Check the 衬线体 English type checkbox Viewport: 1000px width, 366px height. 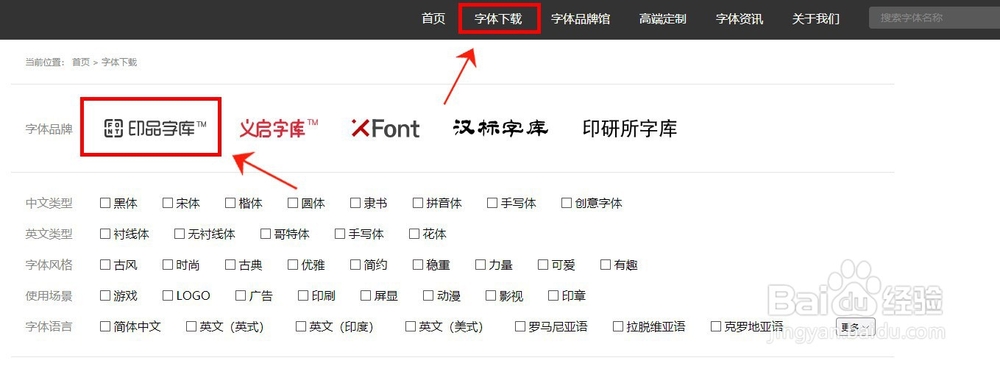pyautogui.click(x=105, y=234)
